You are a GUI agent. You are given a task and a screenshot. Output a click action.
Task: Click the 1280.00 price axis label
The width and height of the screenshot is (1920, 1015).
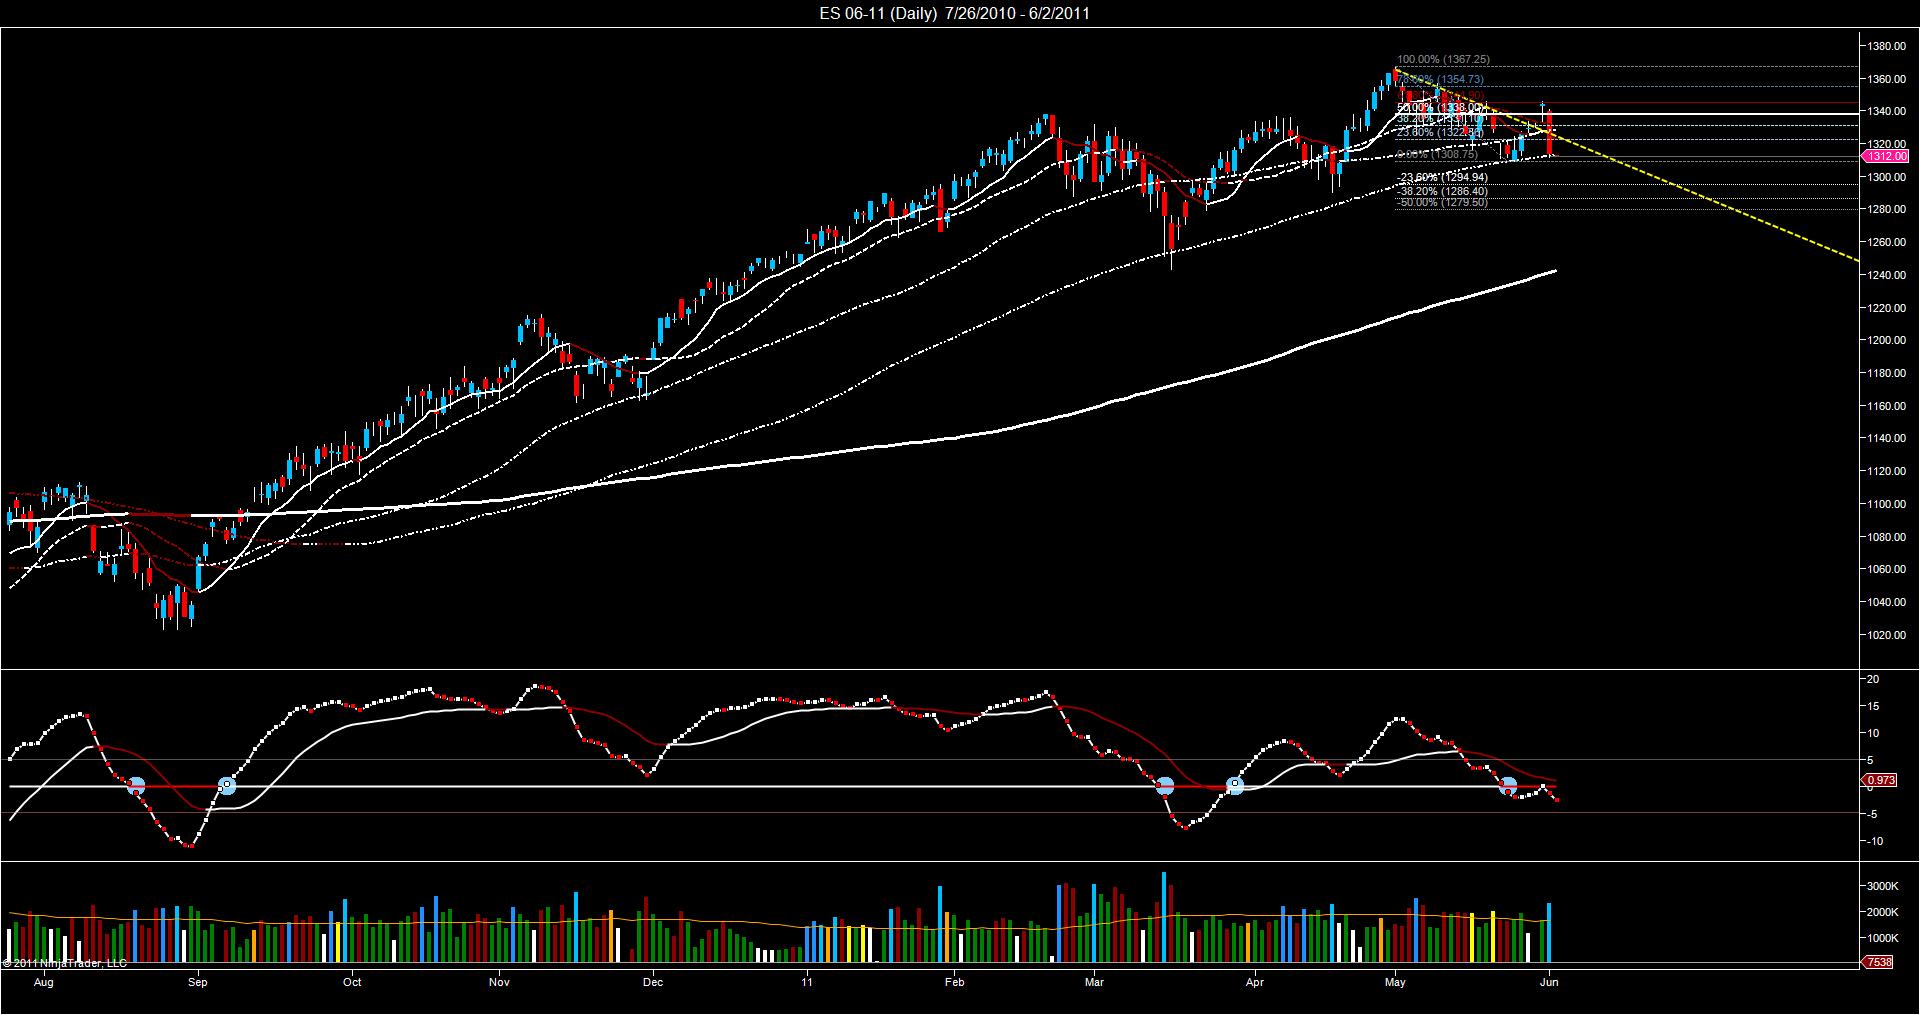pyautogui.click(x=1885, y=210)
